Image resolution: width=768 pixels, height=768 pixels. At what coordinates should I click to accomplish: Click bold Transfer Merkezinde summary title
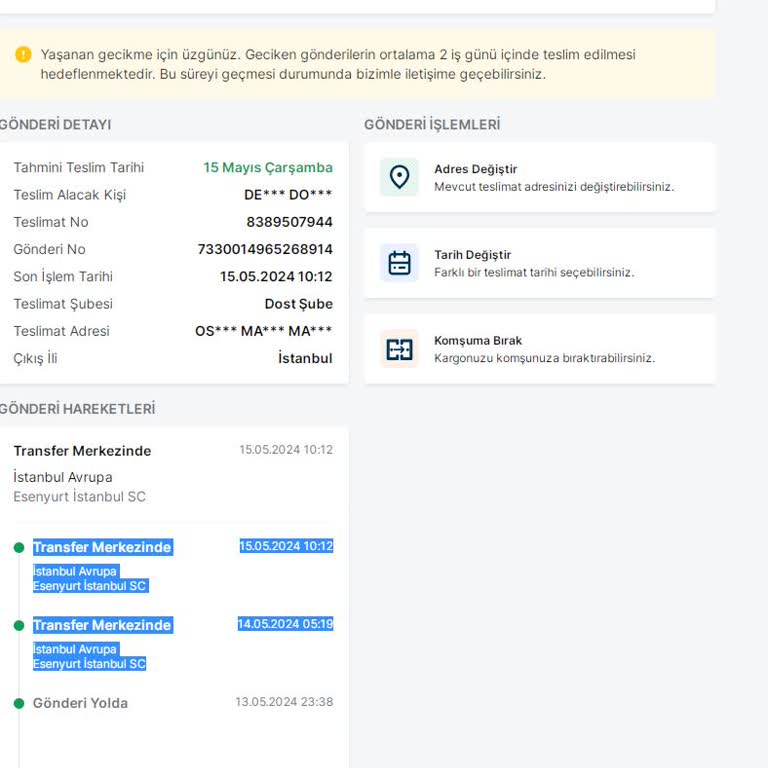(82, 451)
